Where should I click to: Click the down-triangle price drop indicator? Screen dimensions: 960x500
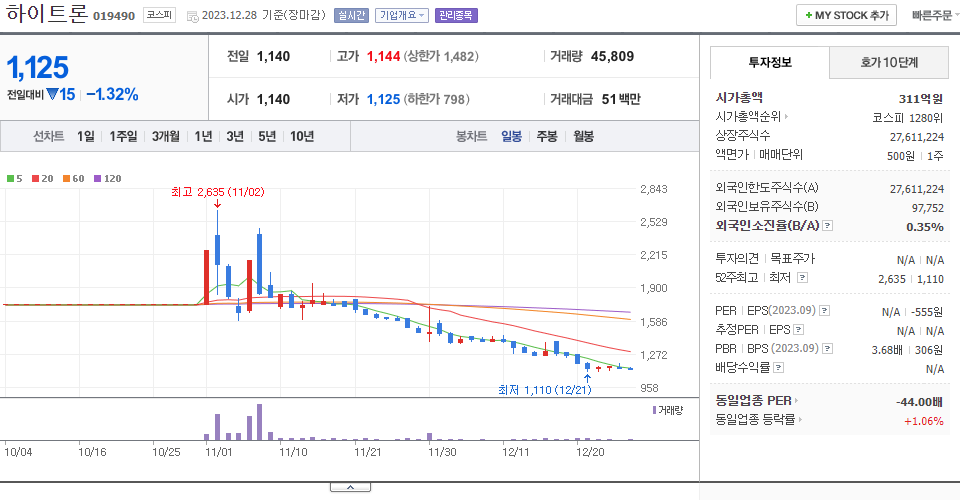52,94
